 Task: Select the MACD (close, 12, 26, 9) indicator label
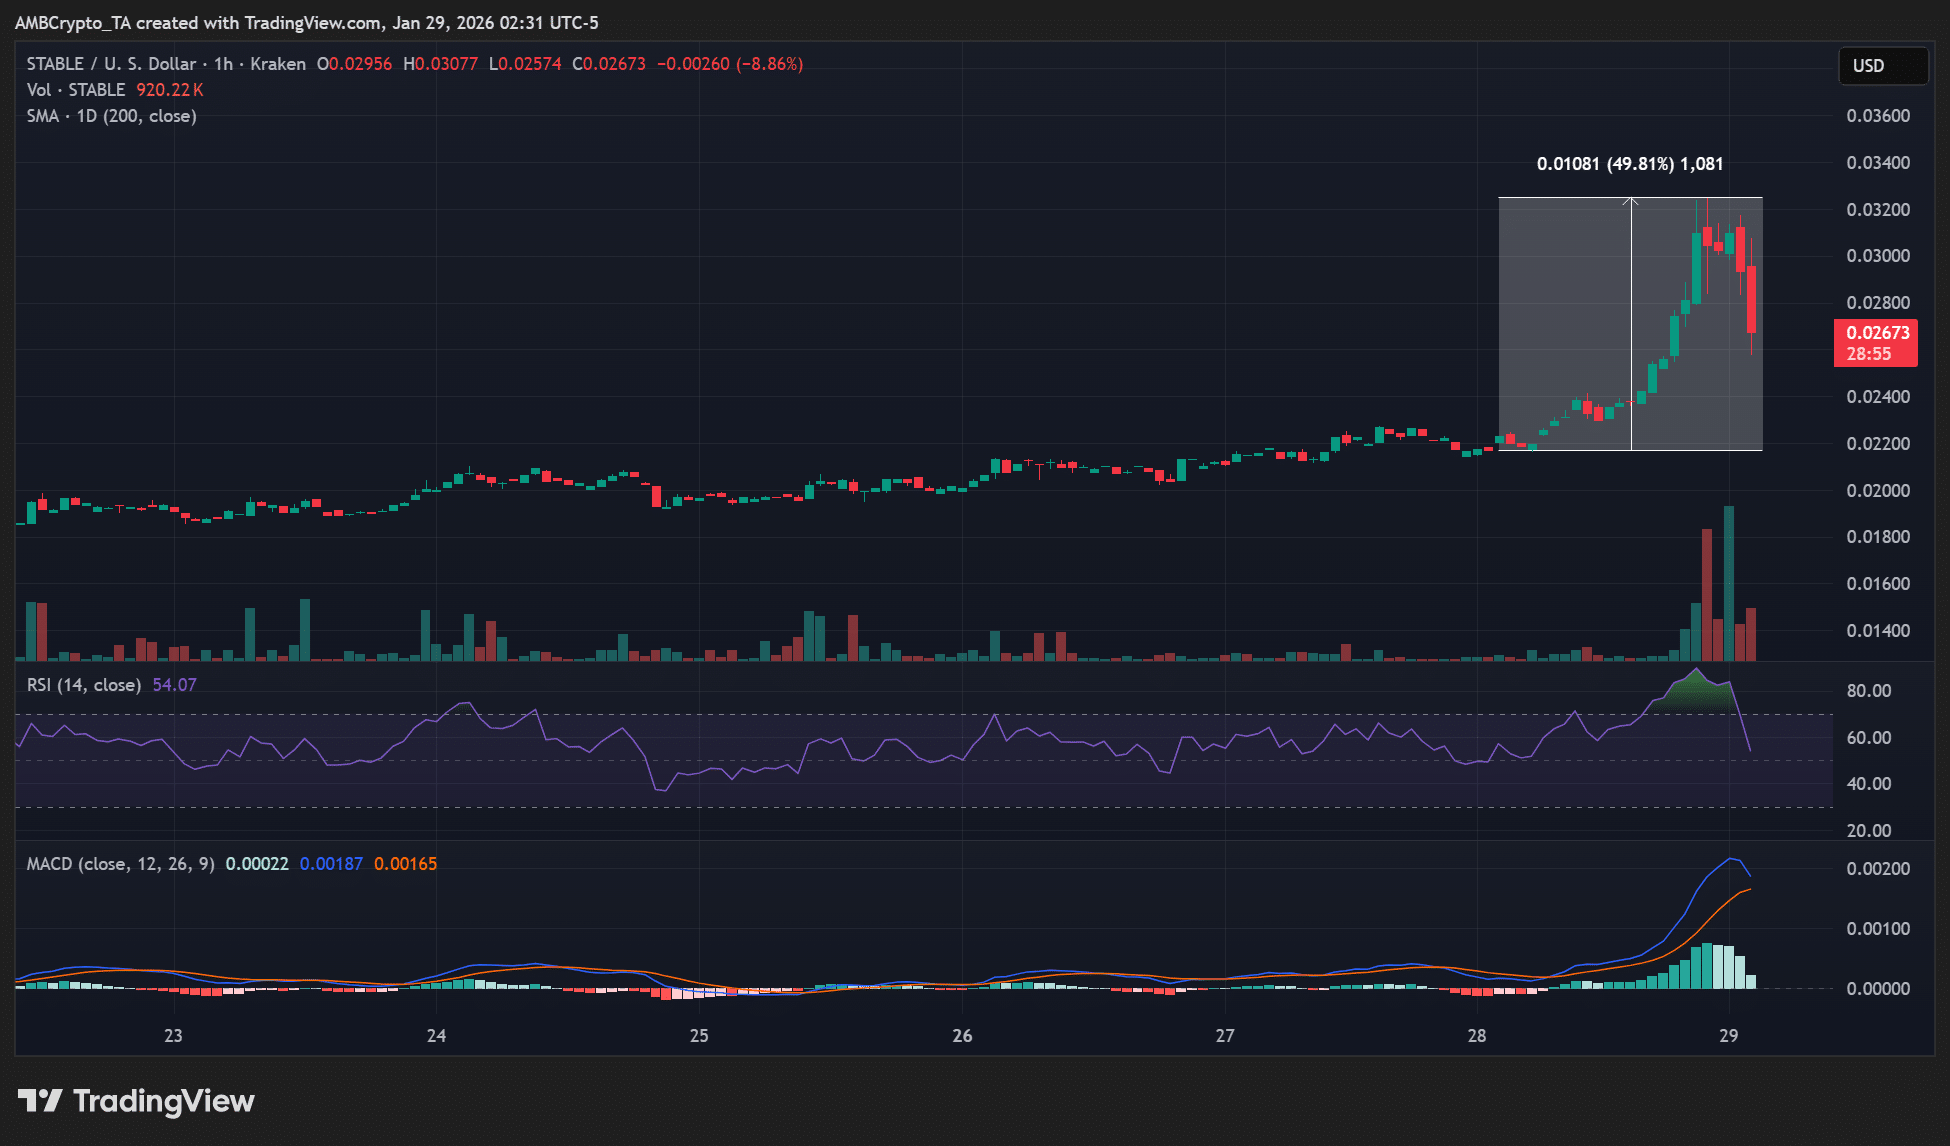tap(119, 863)
